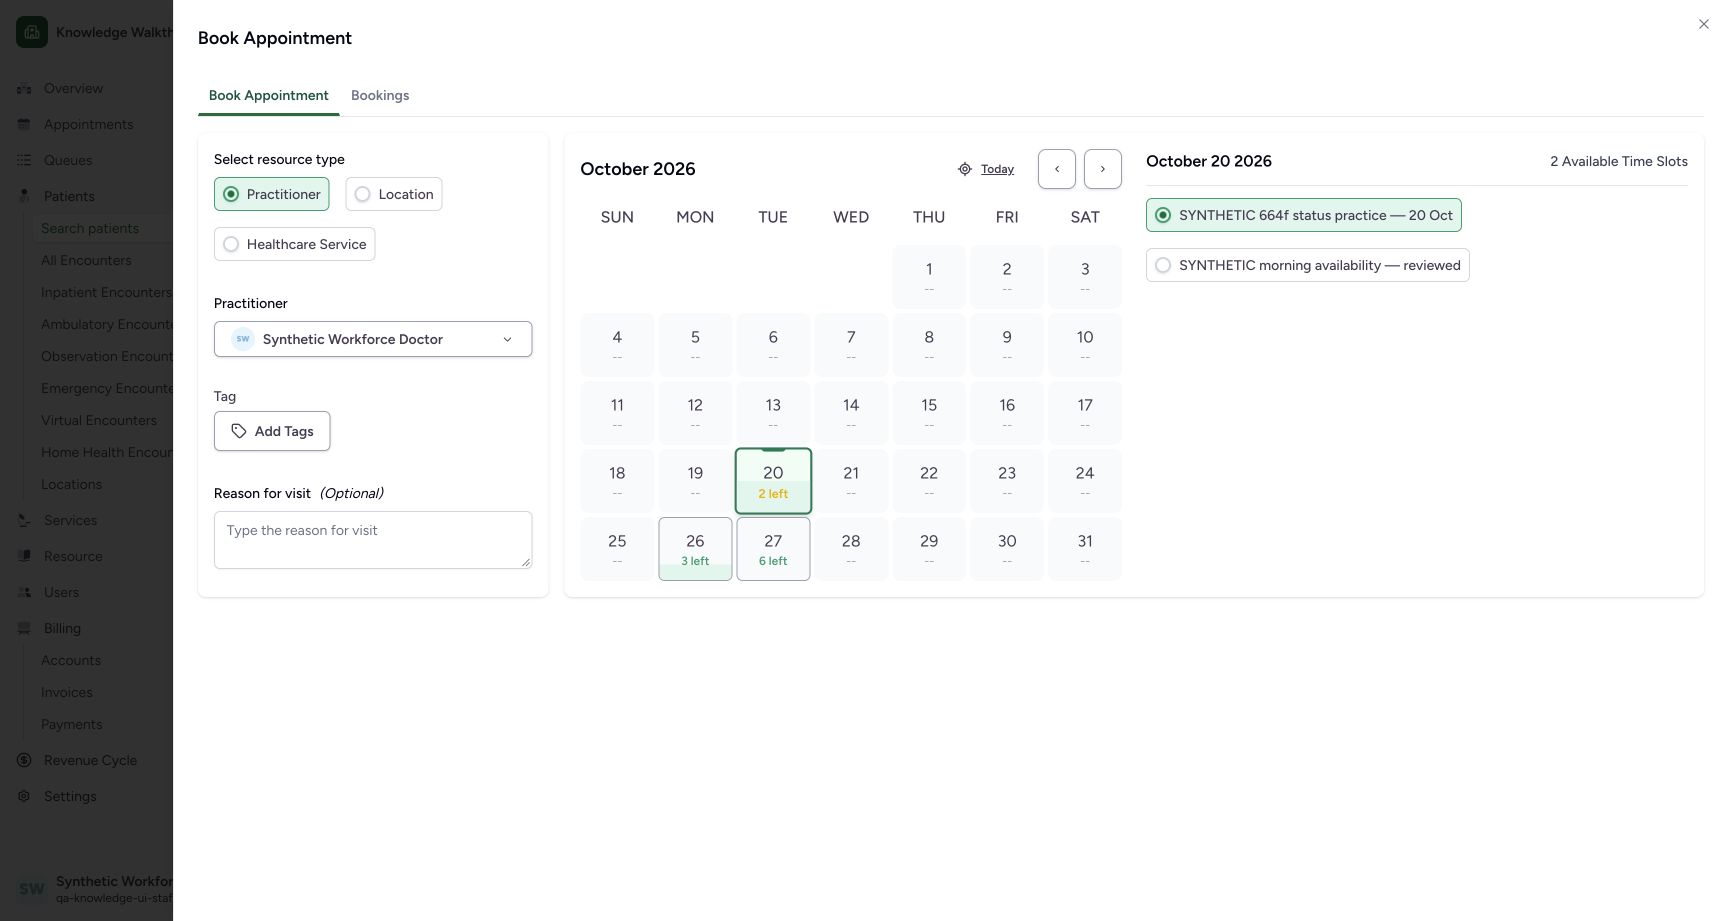The height and width of the screenshot is (921, 1728).
Task: Open Invoices in the sidebar
Action: tap(67, 692)
